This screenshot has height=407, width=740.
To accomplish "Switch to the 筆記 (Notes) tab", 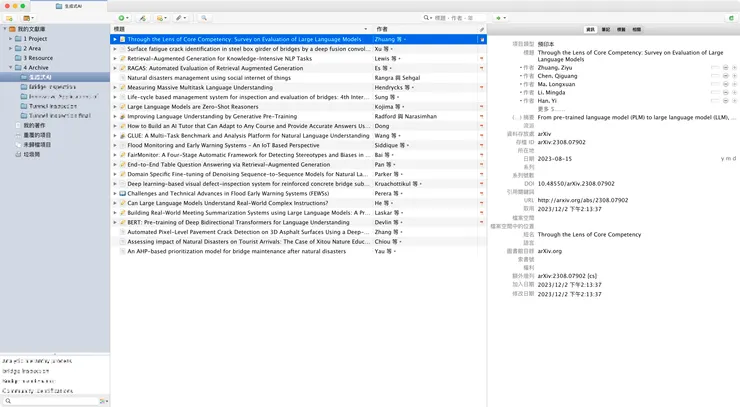I will [606, 30].
